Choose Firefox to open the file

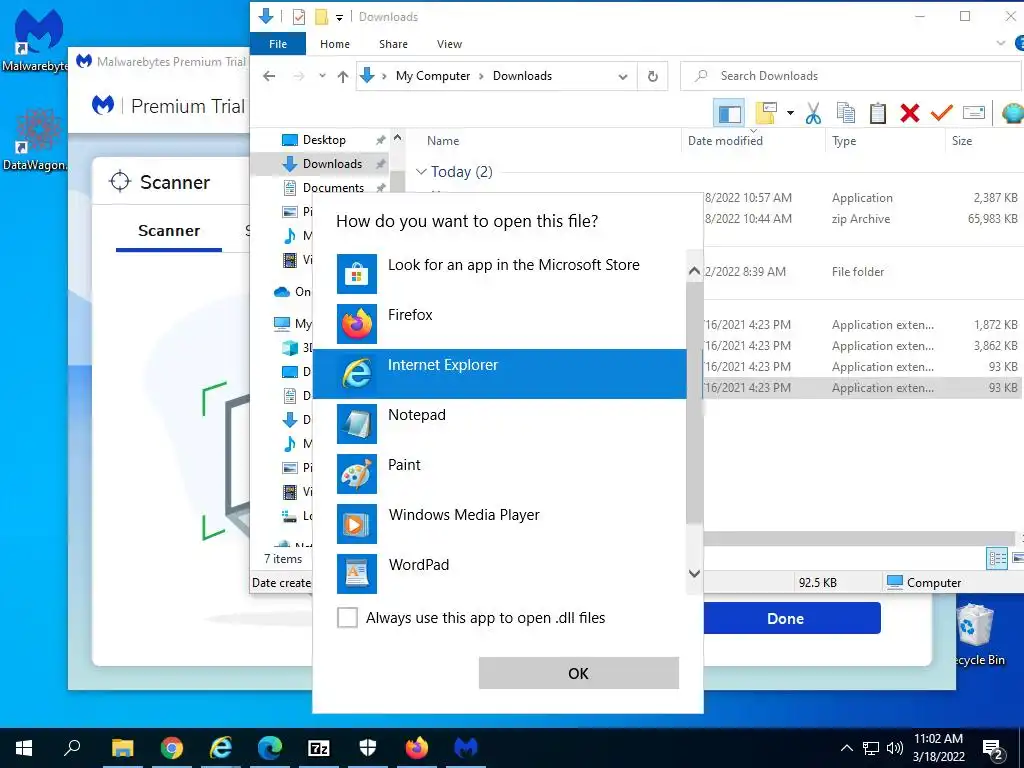(500, 323)
